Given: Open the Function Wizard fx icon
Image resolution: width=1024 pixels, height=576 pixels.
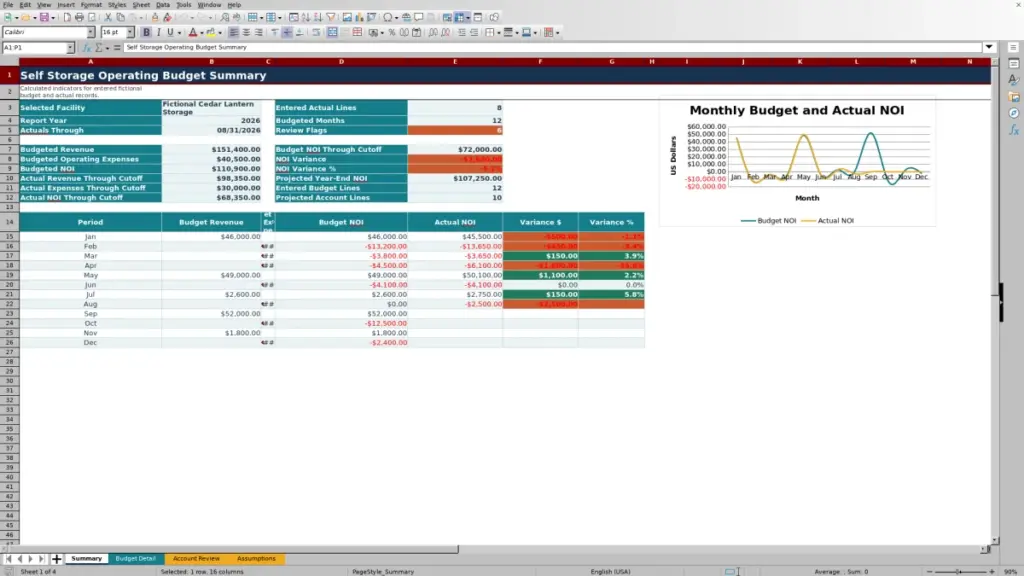Looking at the screenshot, I should pyautogui.click(x=87, y=48).
